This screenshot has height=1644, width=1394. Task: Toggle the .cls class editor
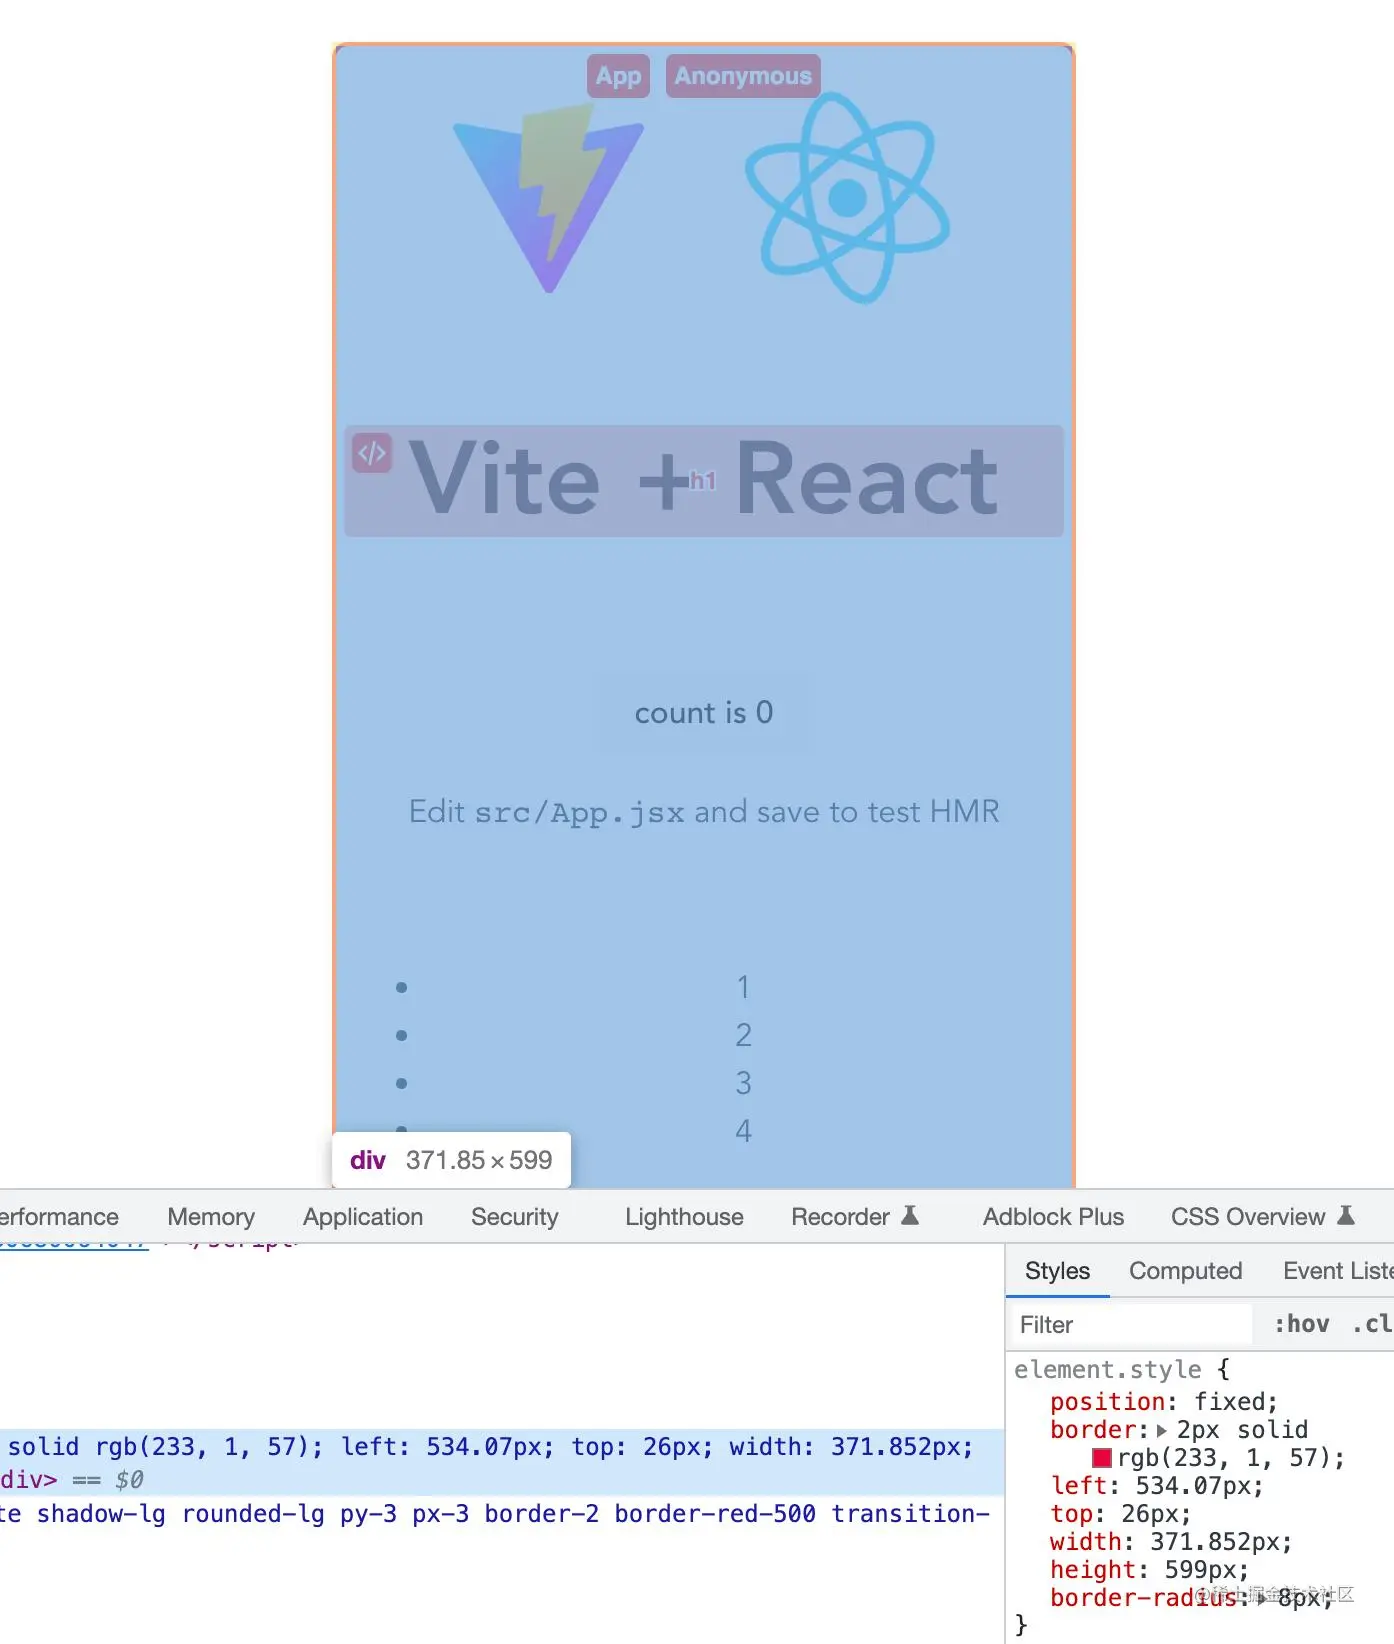click(x=1373, y=1324)
